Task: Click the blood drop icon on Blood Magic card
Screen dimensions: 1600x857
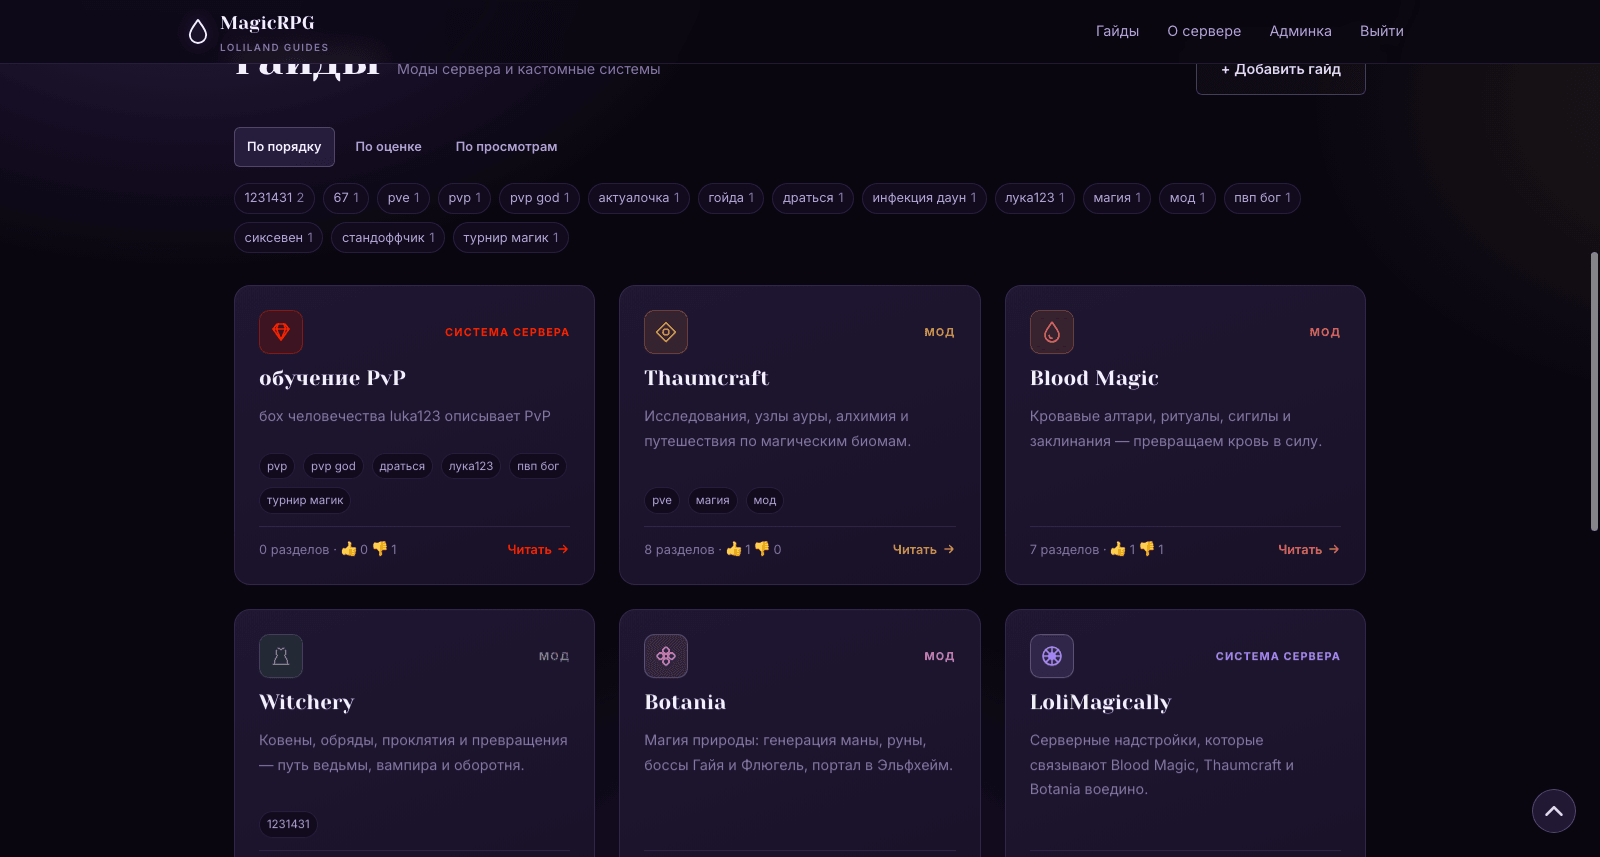Action: pyautogui.click(x=1052, y=332)
